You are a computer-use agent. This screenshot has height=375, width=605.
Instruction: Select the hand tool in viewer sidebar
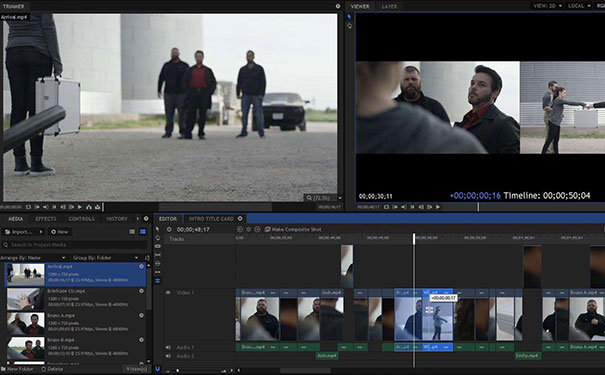point(350,25)
